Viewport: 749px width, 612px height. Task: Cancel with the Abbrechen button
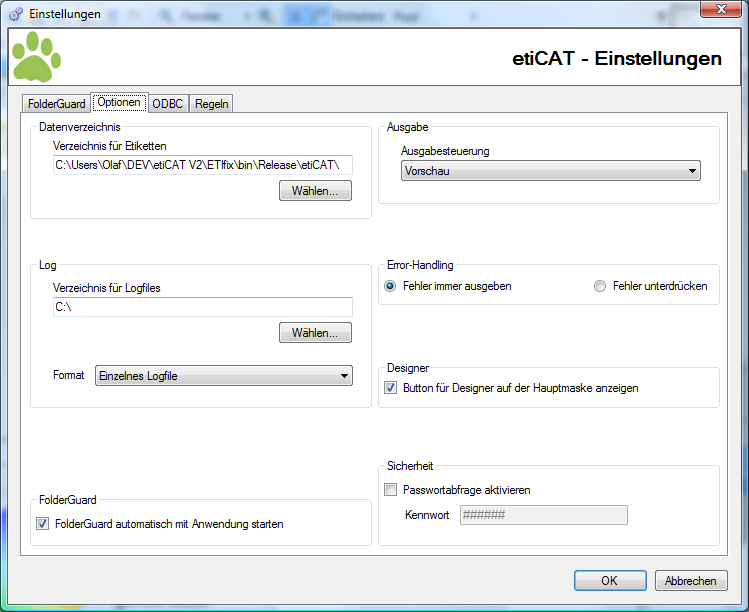tap(691, 580)
